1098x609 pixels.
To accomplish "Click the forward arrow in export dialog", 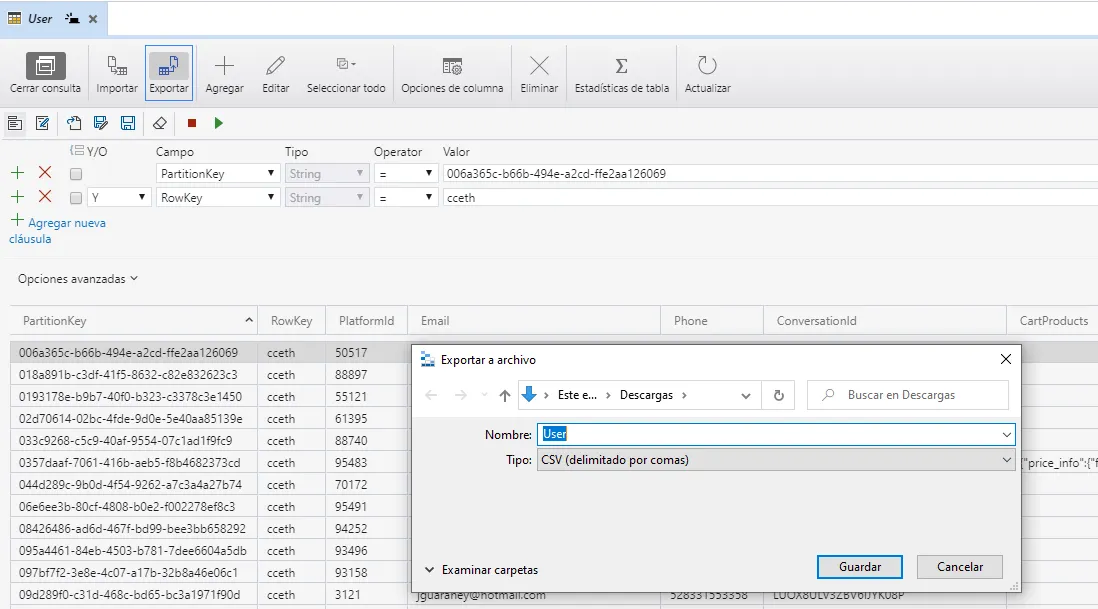I will pos(461,396).
